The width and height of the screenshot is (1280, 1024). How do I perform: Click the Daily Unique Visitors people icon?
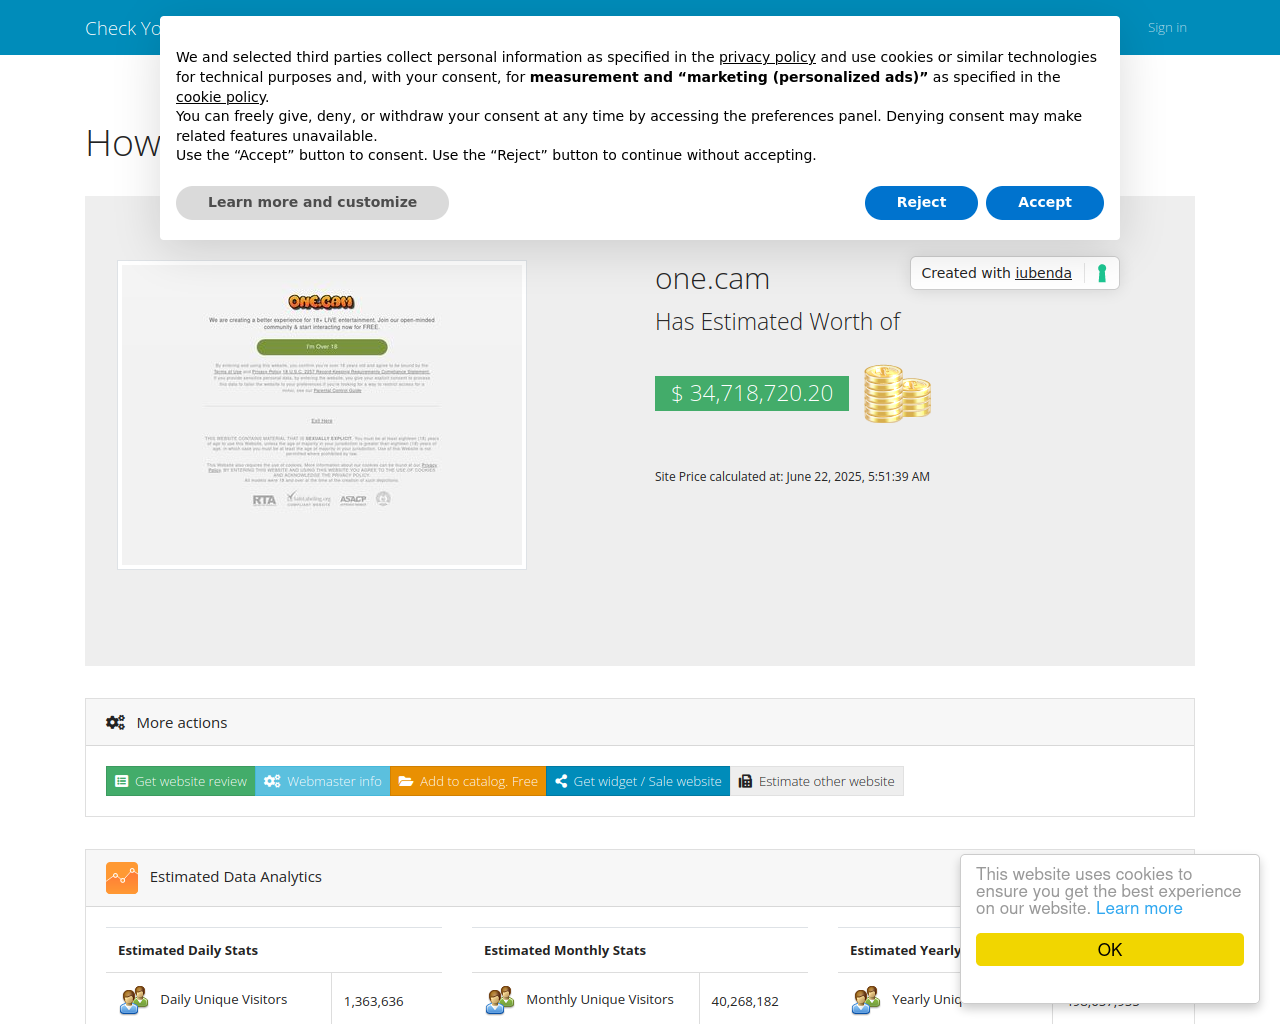pos(134,1000)
